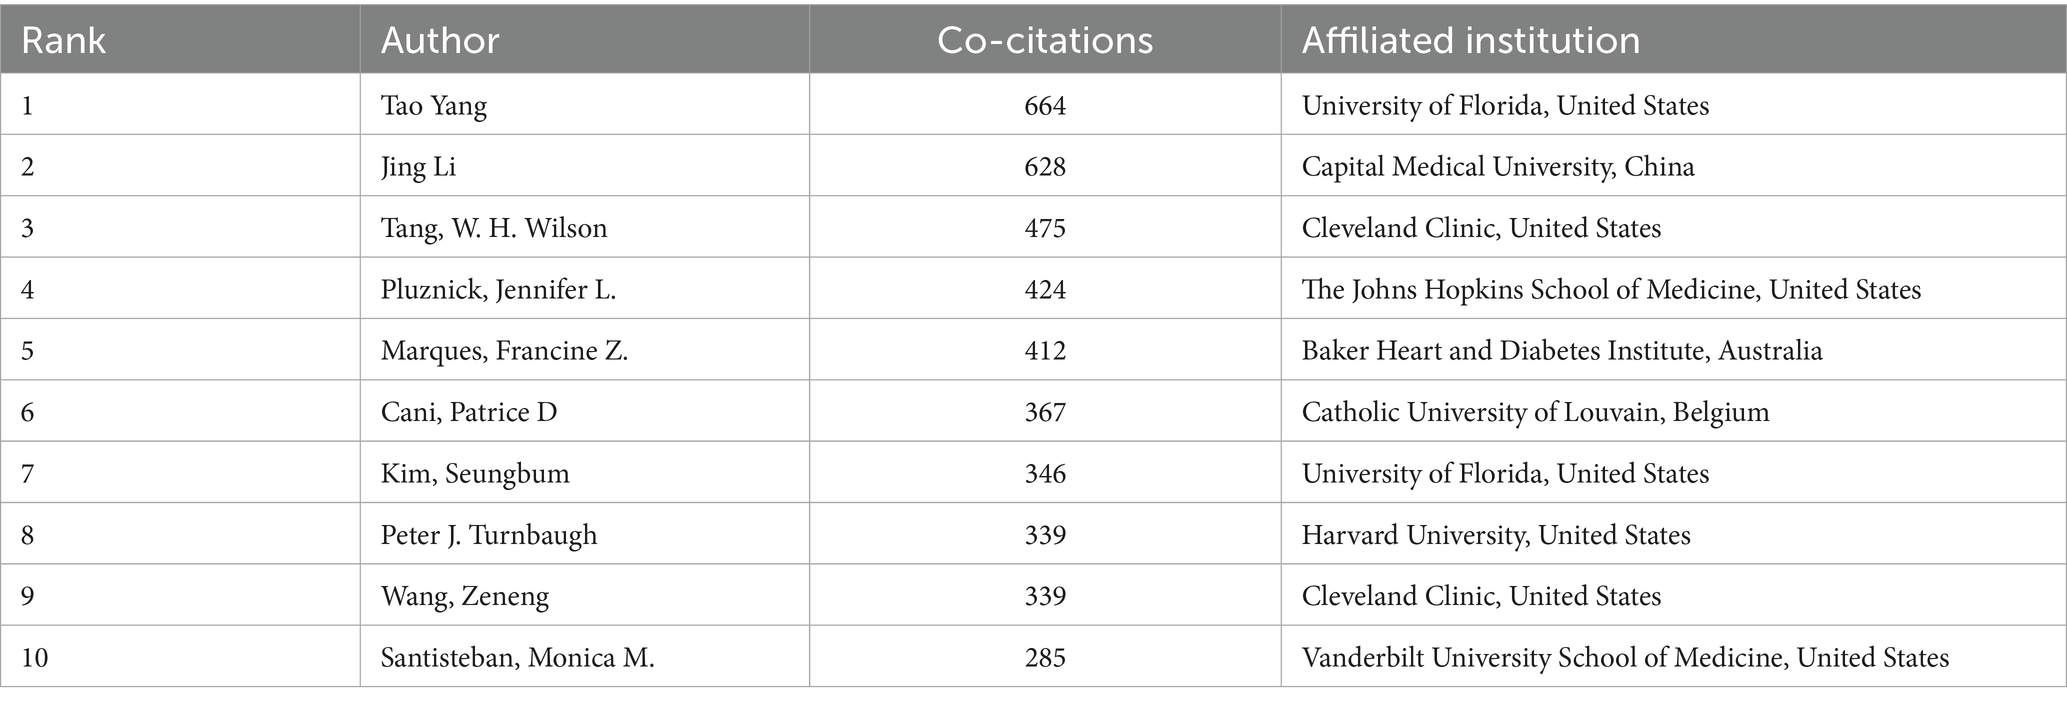Select Baker Heart and Diabetes Institute cell
This screenshot has height=705, width=2067.
coord(1673,350)
